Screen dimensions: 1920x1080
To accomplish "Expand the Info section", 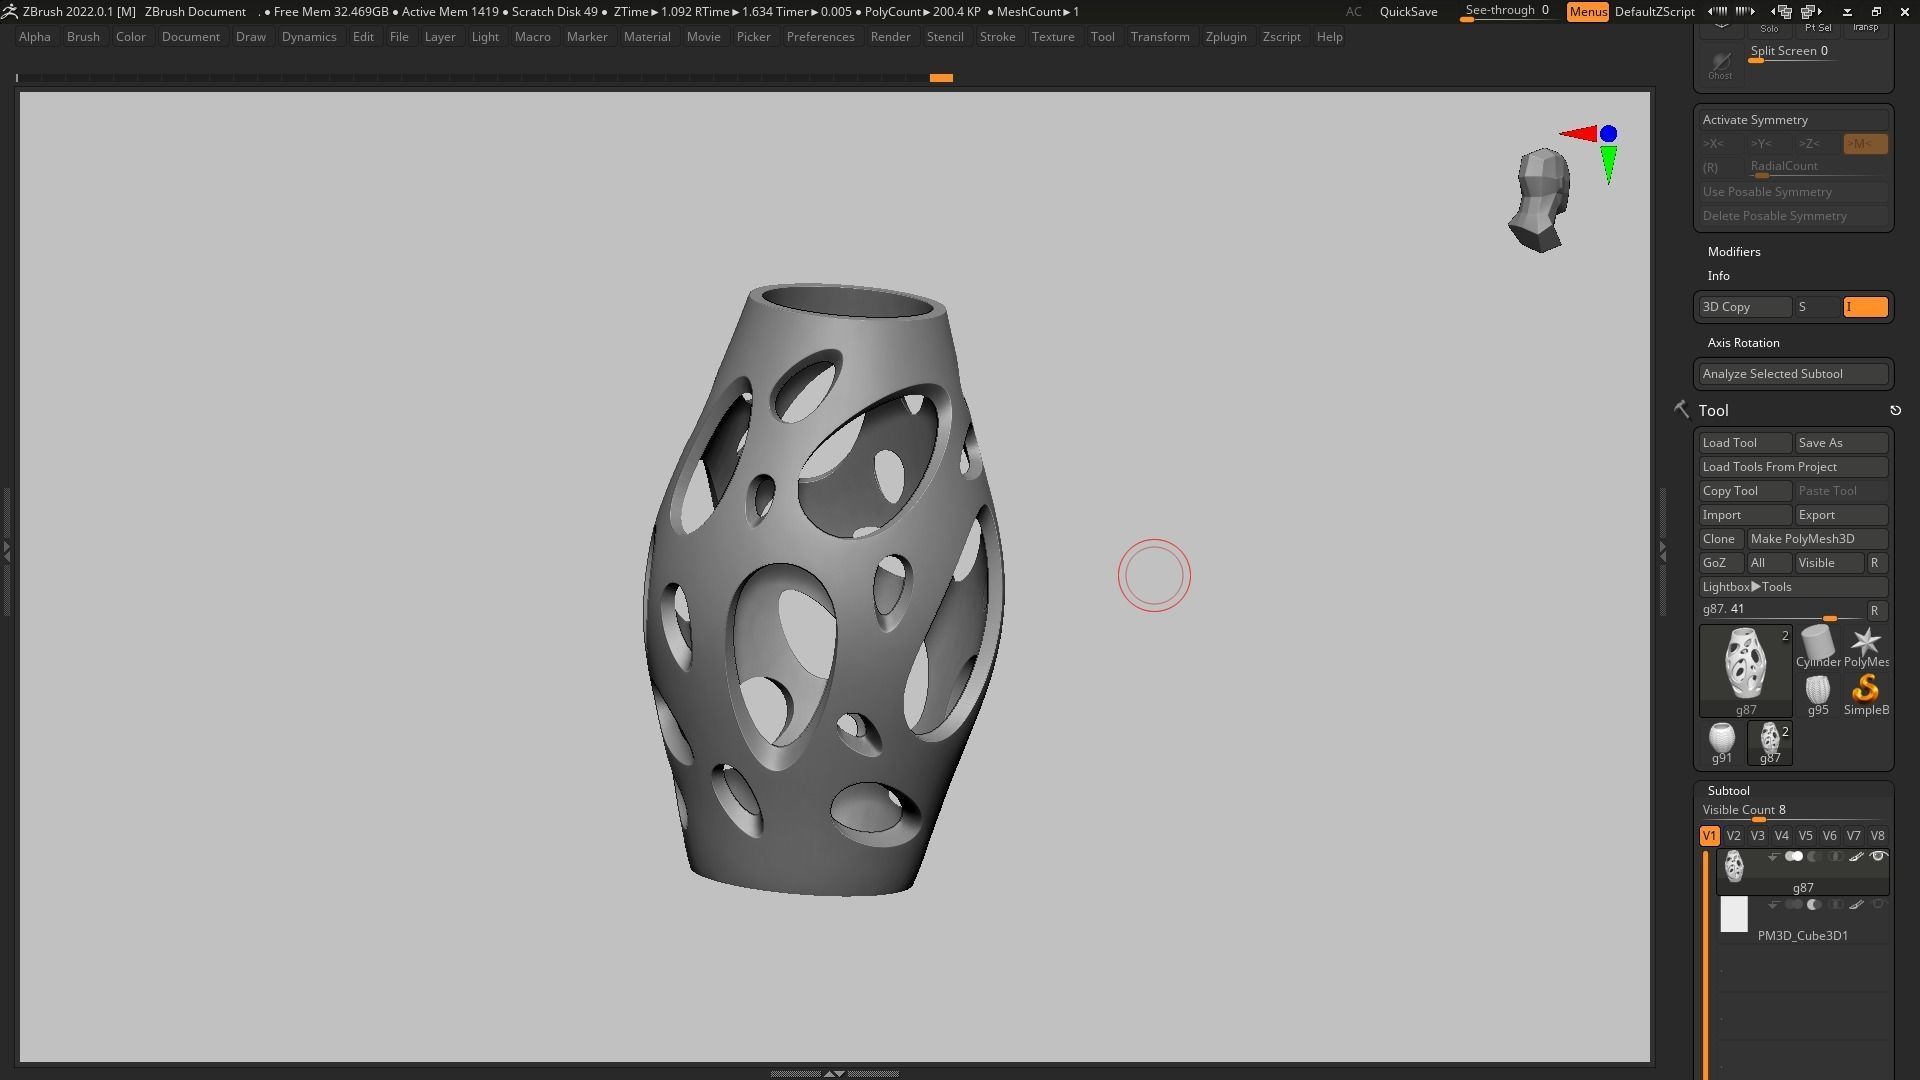I will 1718,276.
